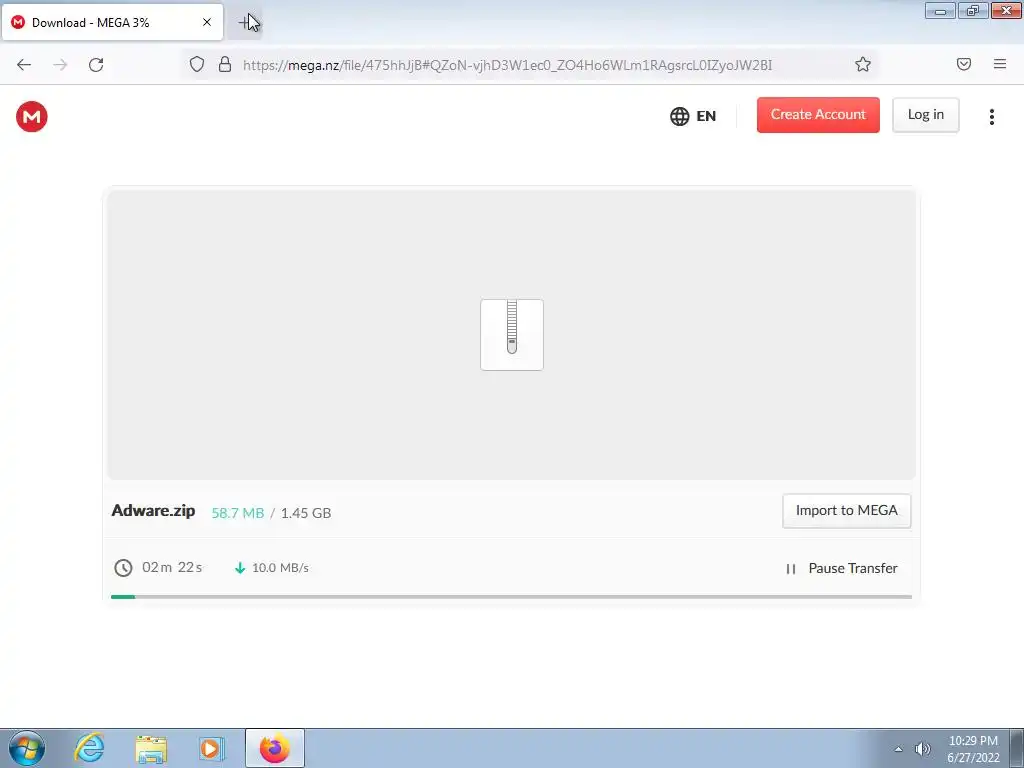Viewport: 1024px width, 768px height.
Task: Open the language globe selector EN
Action: 693,116
